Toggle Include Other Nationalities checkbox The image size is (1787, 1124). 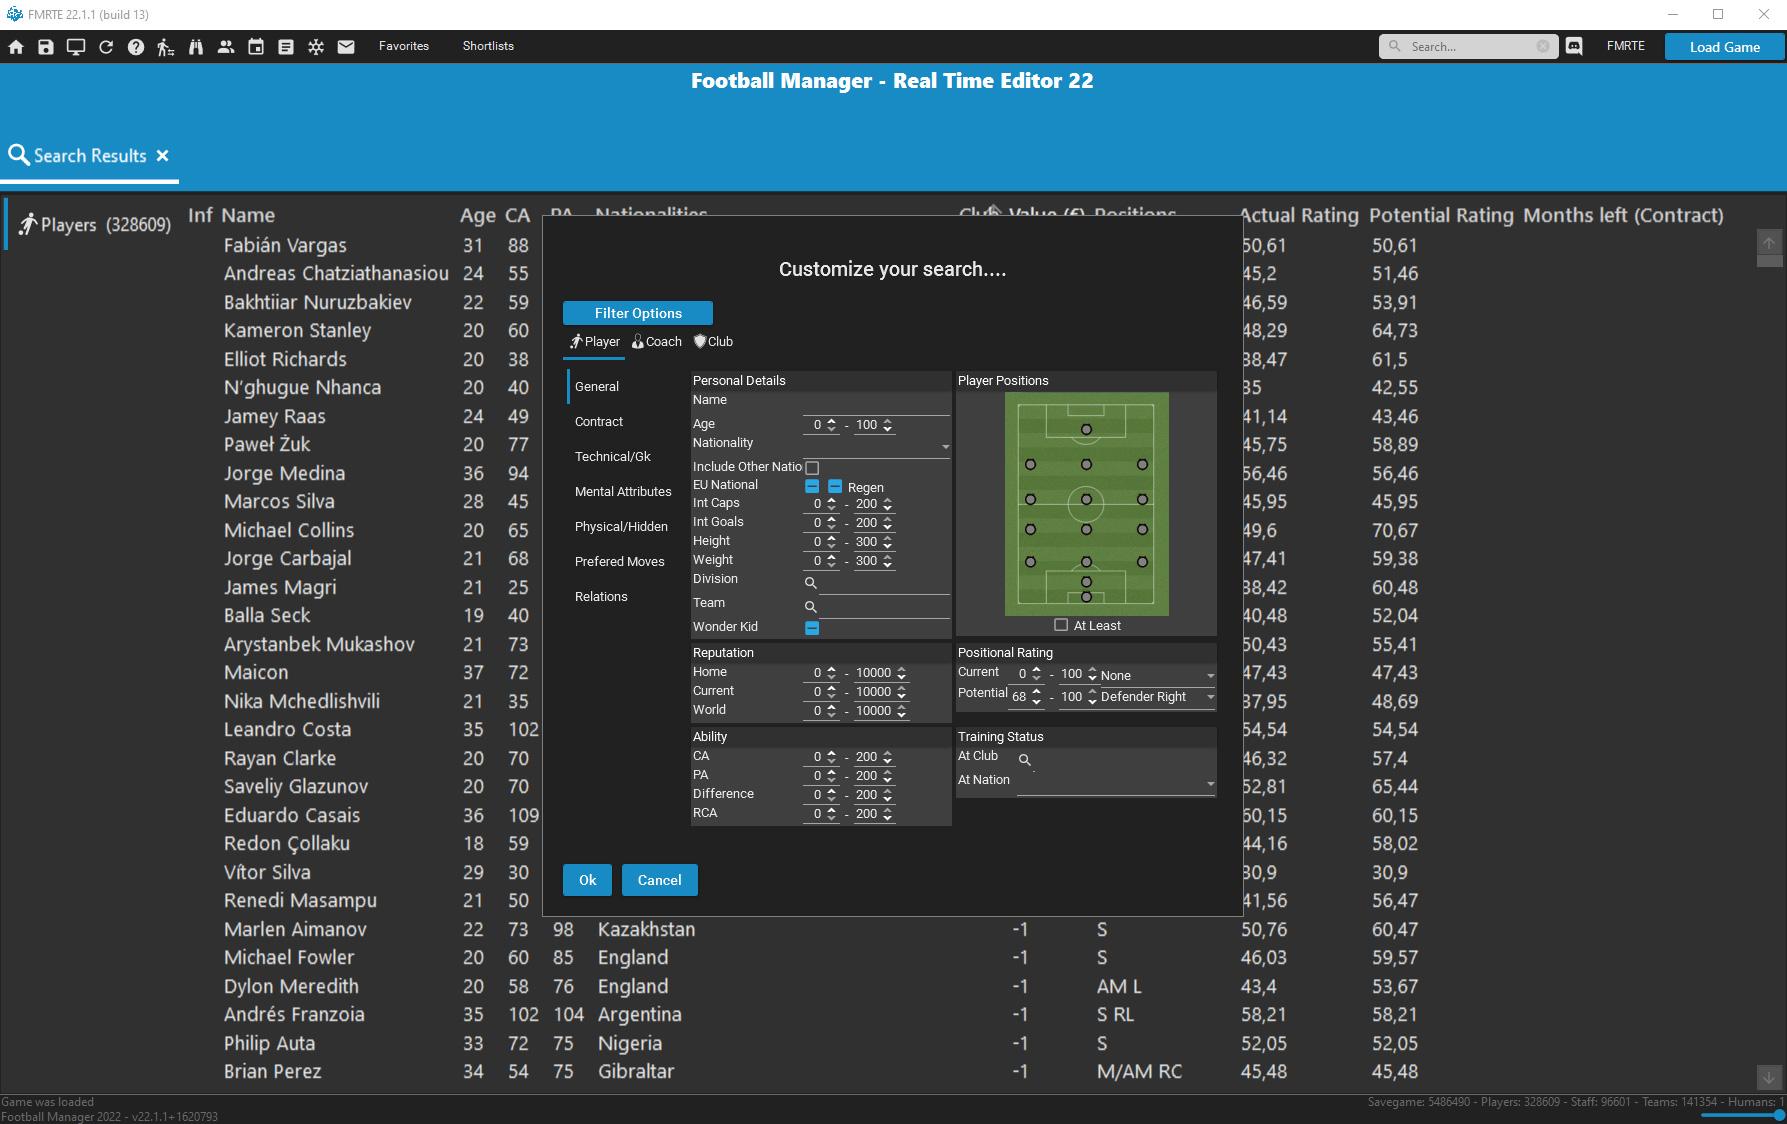[812, 468]
